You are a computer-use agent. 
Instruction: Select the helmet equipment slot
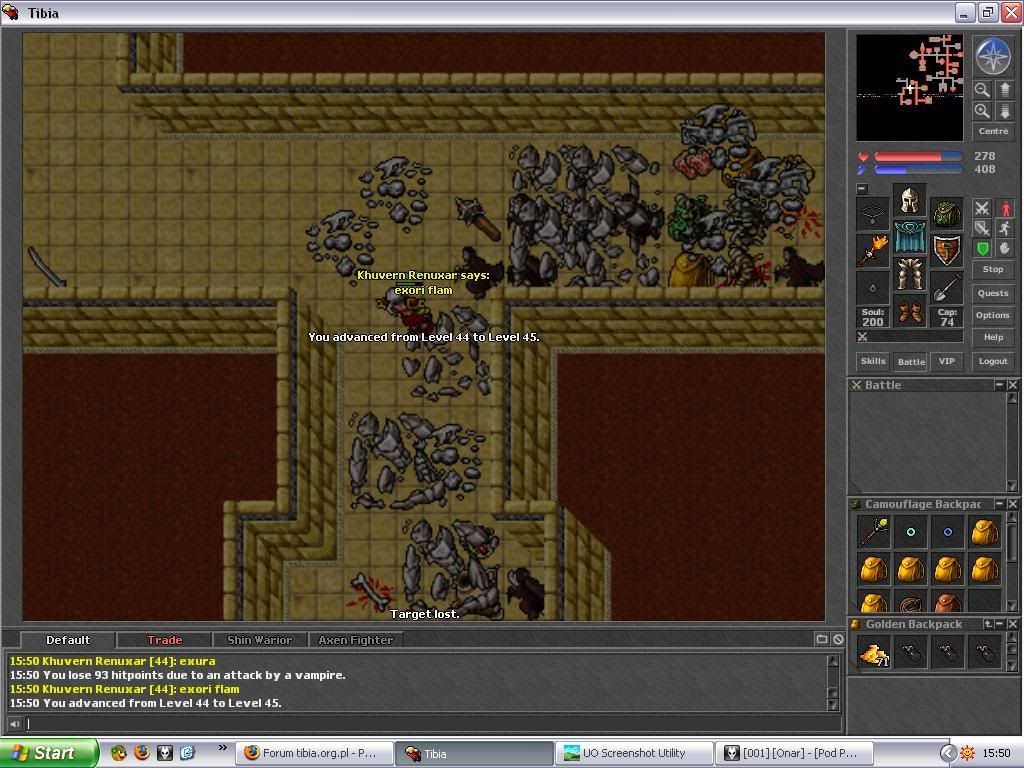[909, 200]
